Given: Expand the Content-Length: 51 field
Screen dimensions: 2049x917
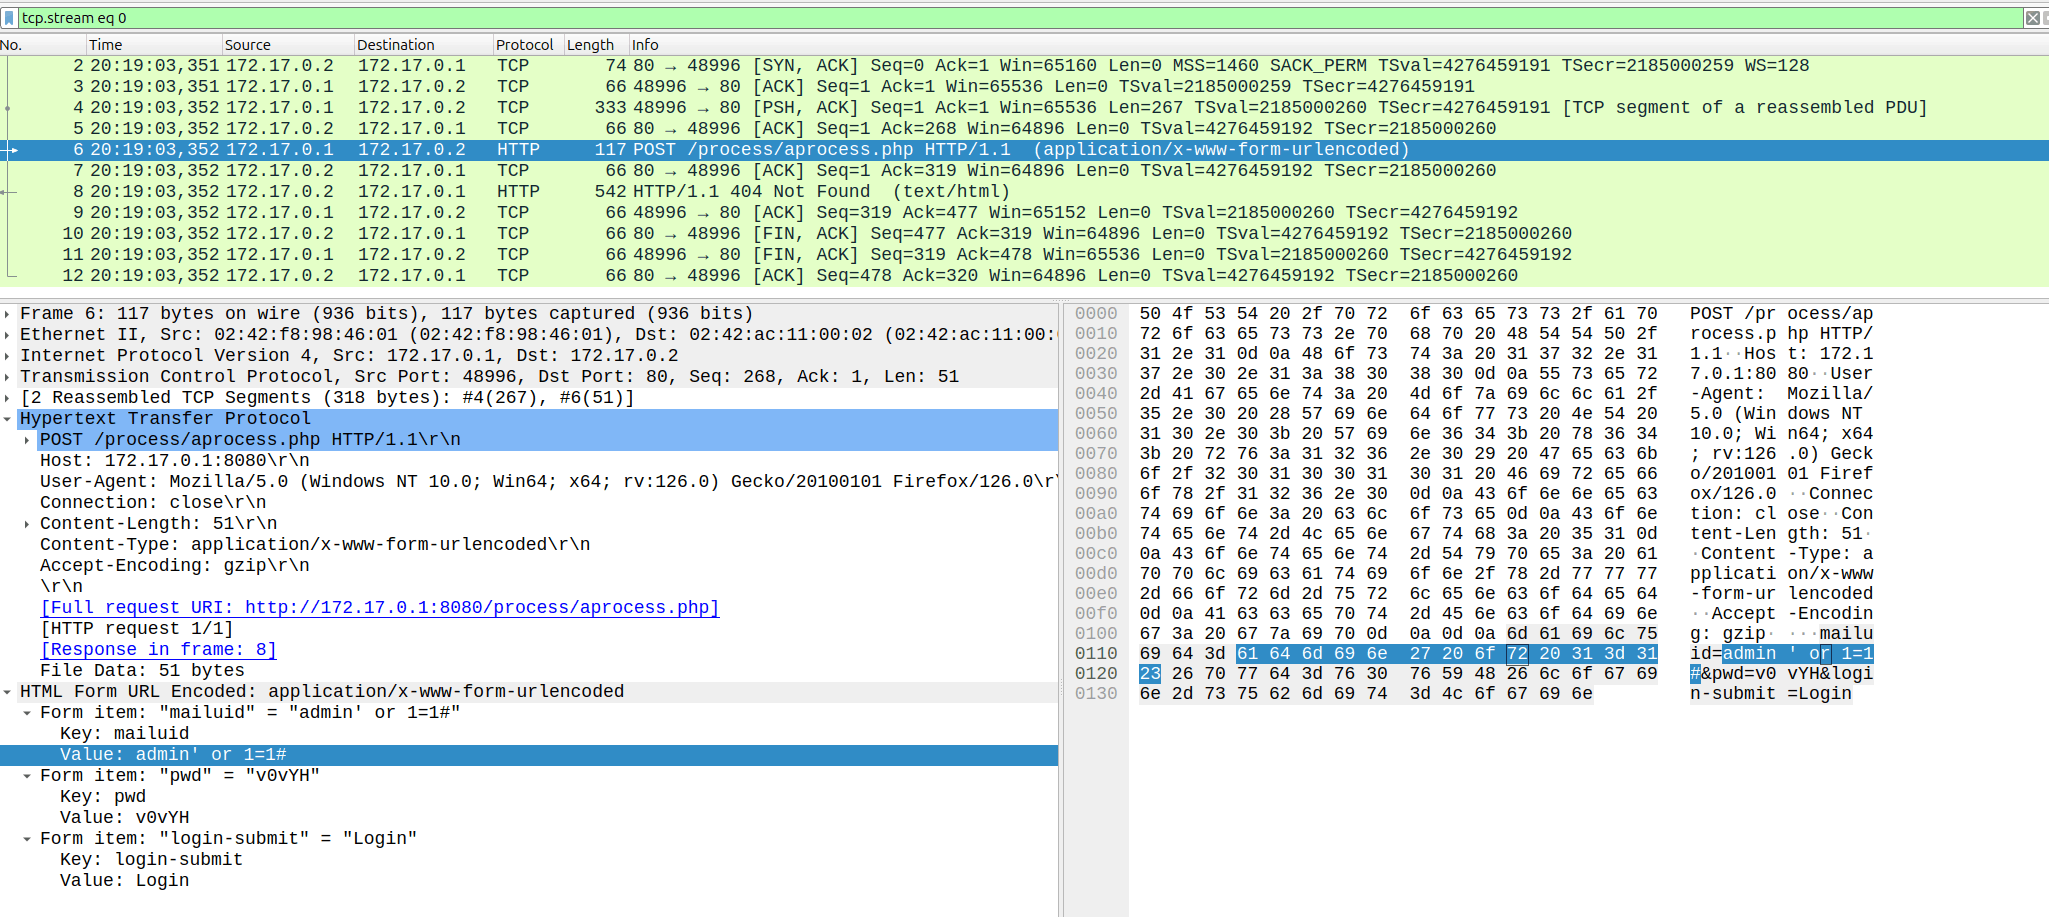Looking at the screenshot, I should [27, 524].
